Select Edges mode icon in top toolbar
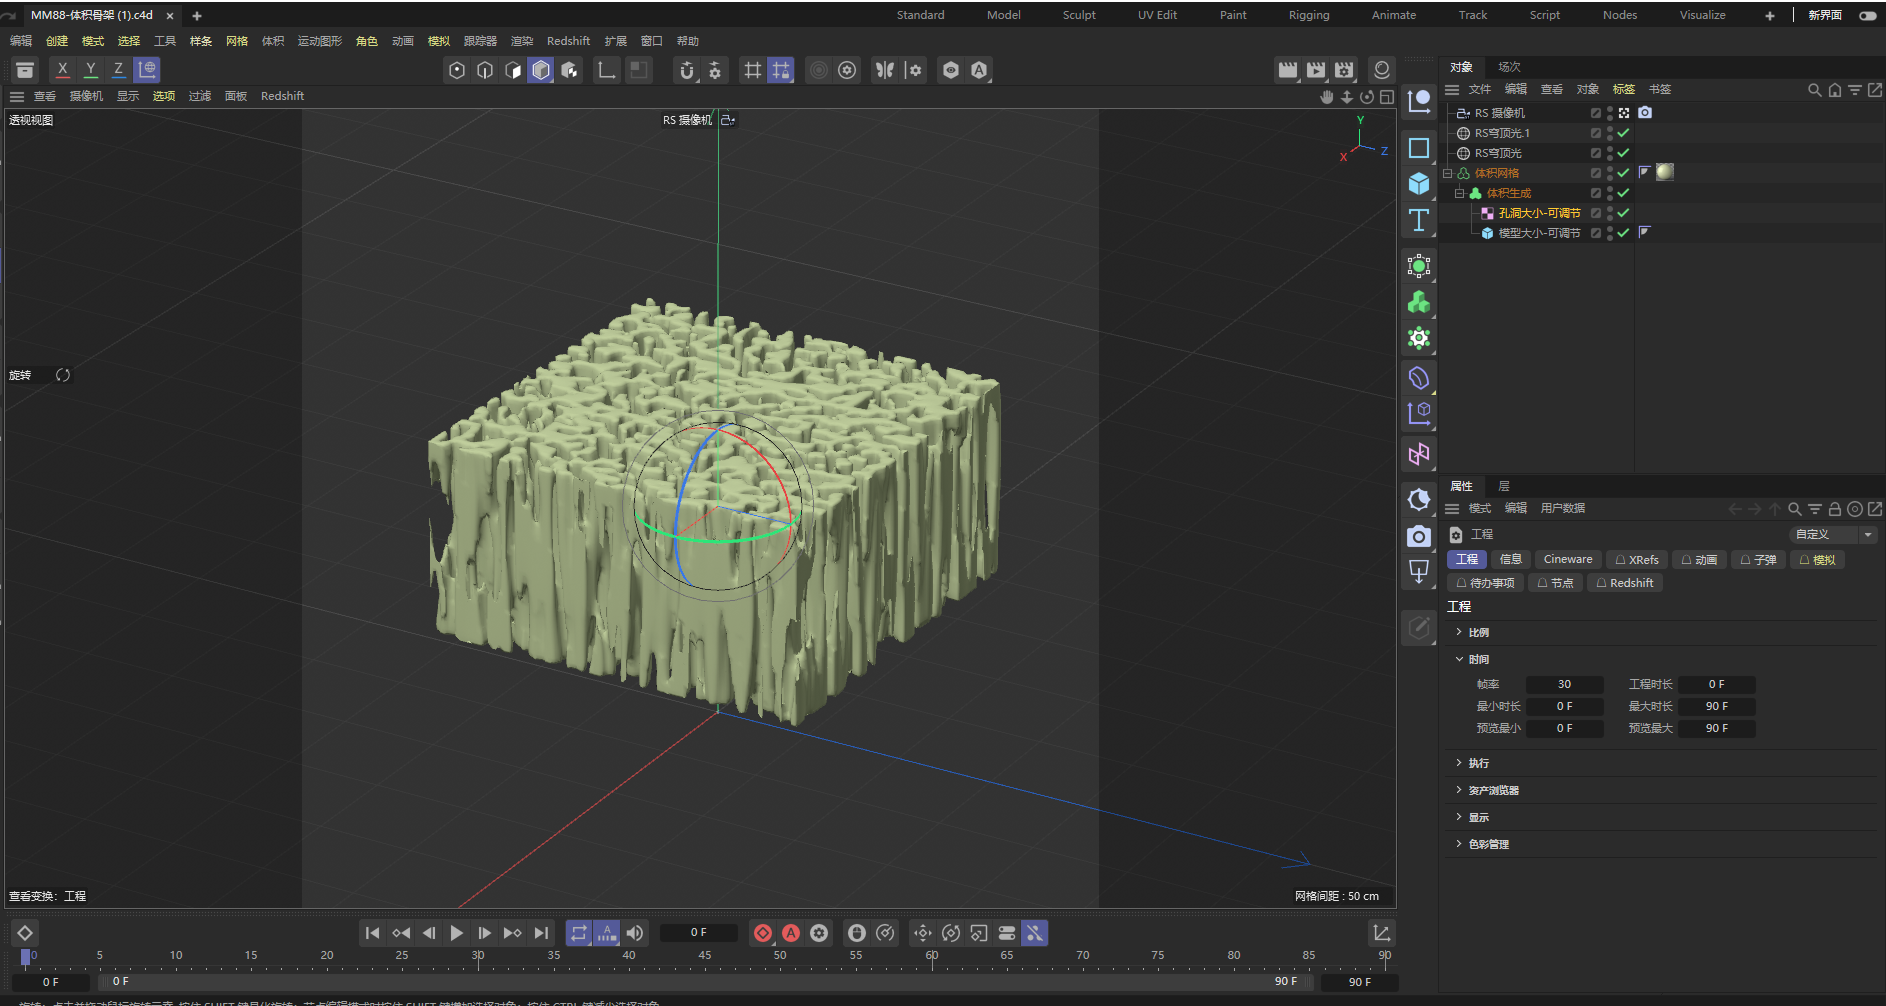 tap(485, 70)
